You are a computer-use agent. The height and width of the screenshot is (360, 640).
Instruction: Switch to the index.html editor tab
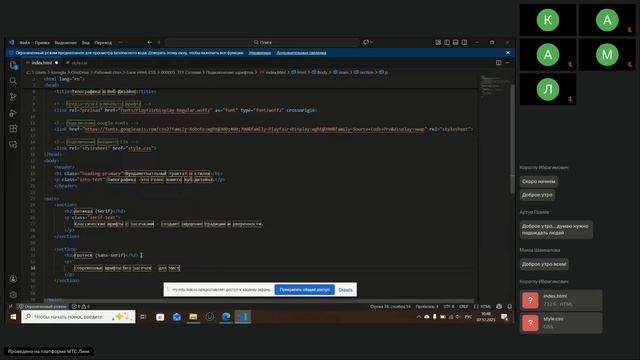[42, 63]
